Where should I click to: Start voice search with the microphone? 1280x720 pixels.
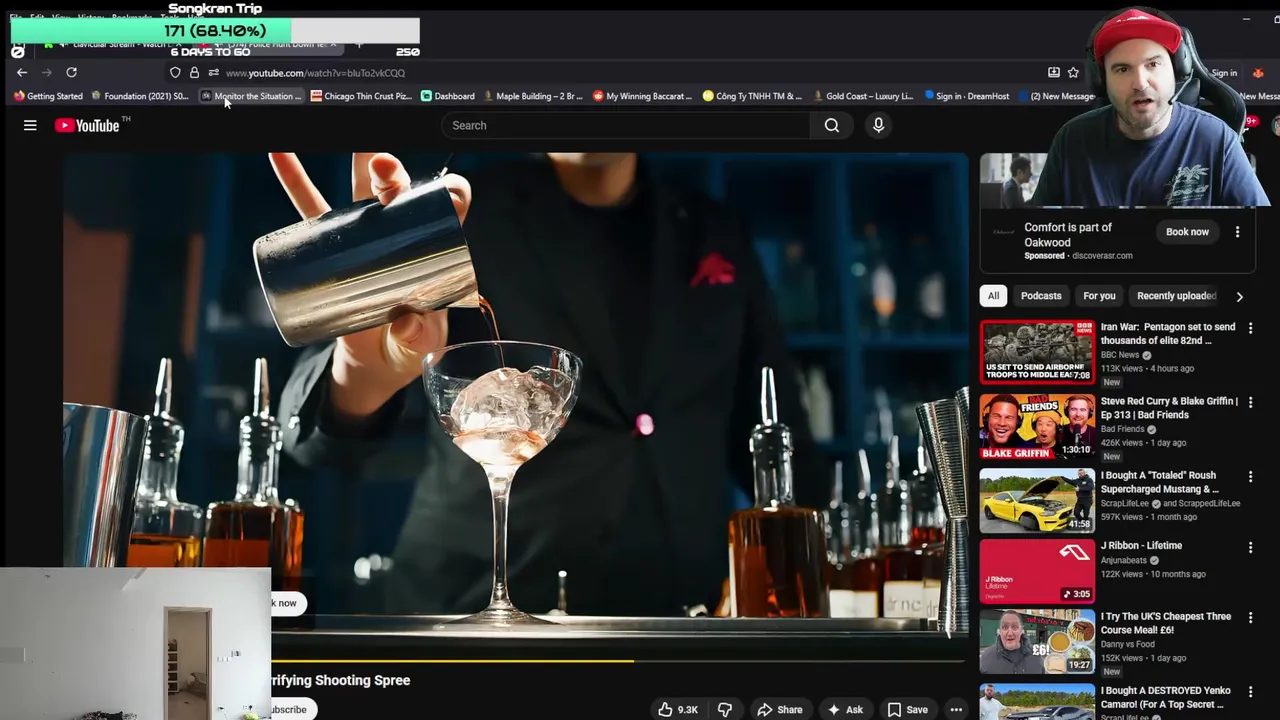(878, 125)
